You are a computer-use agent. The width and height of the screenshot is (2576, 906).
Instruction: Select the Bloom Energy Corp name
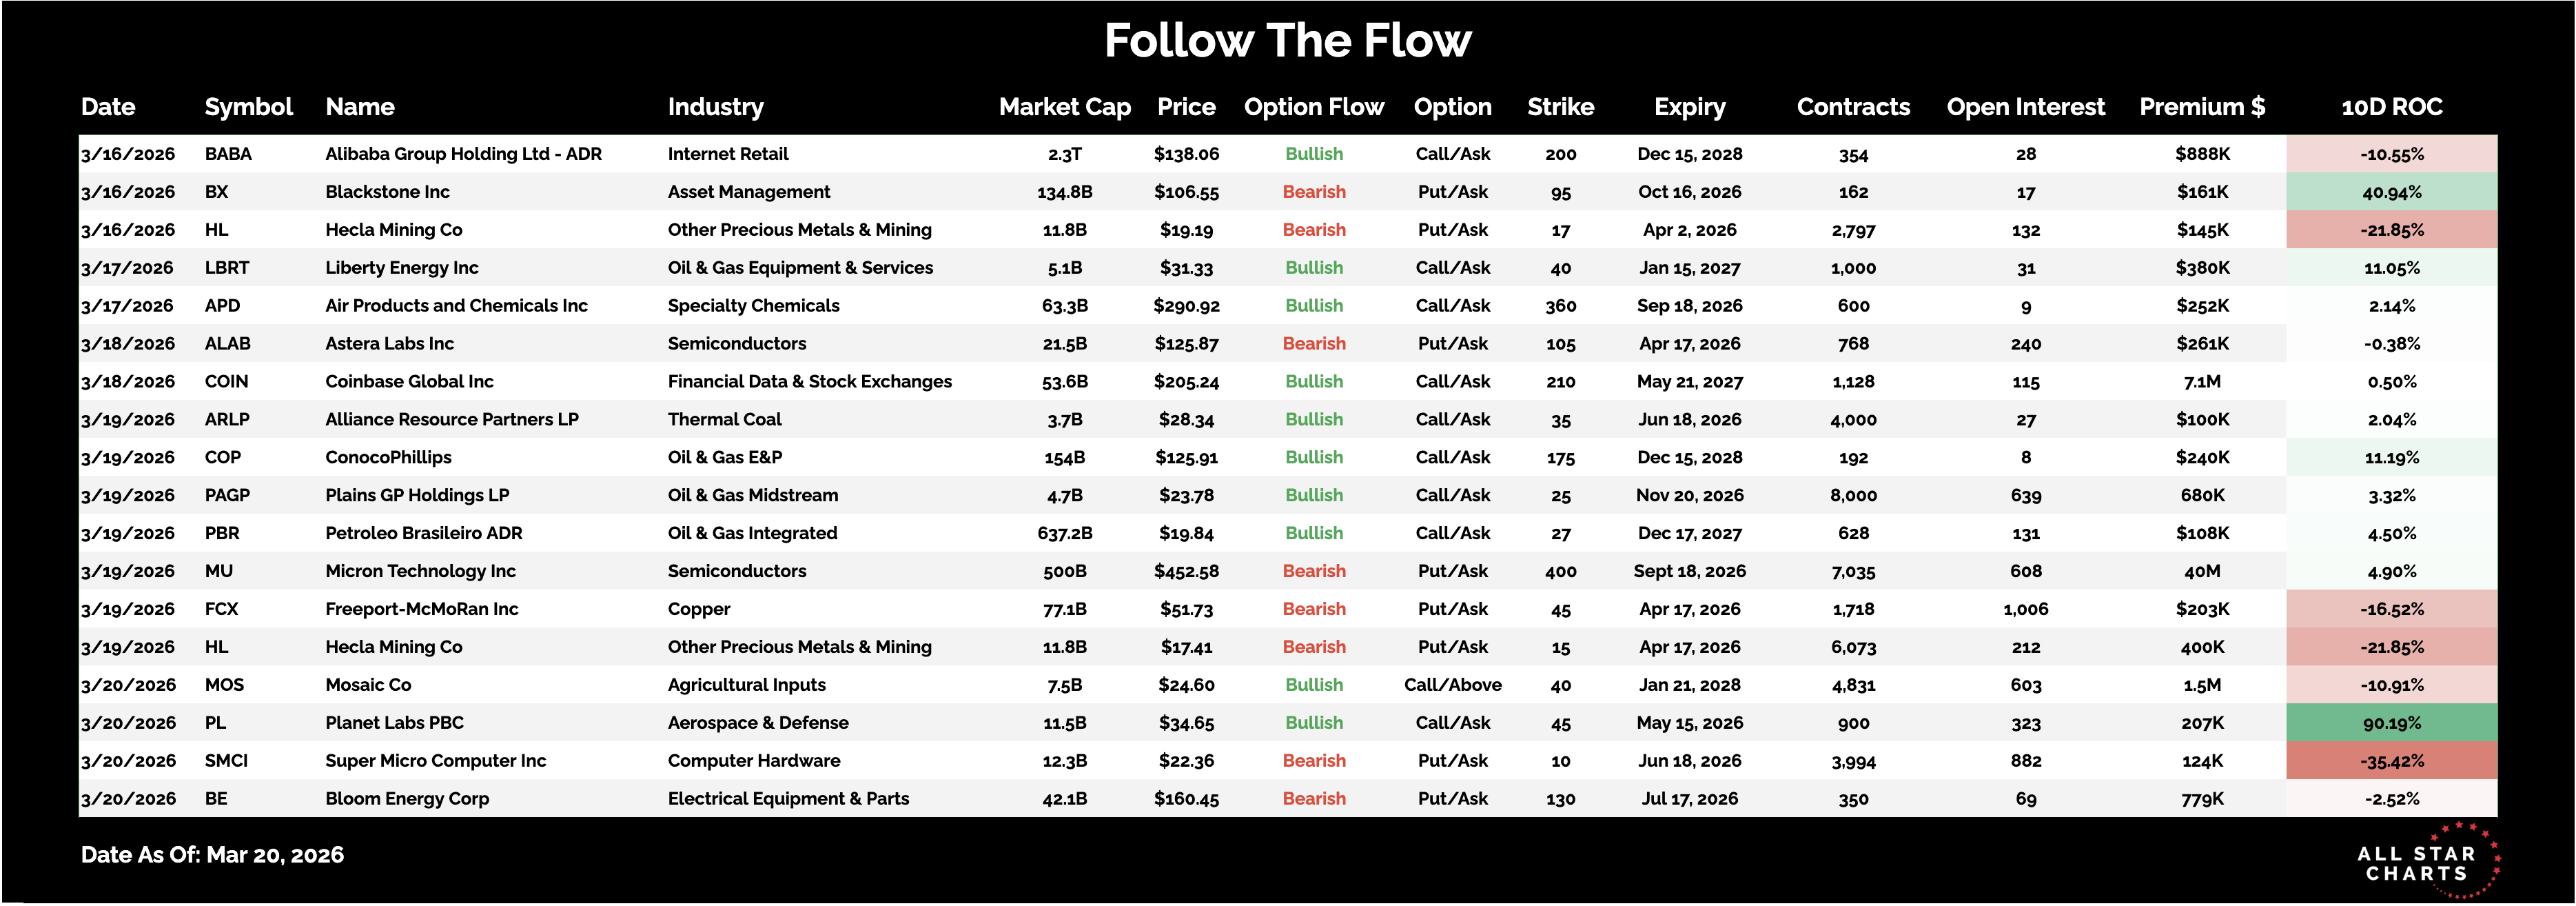coord(407,799)
